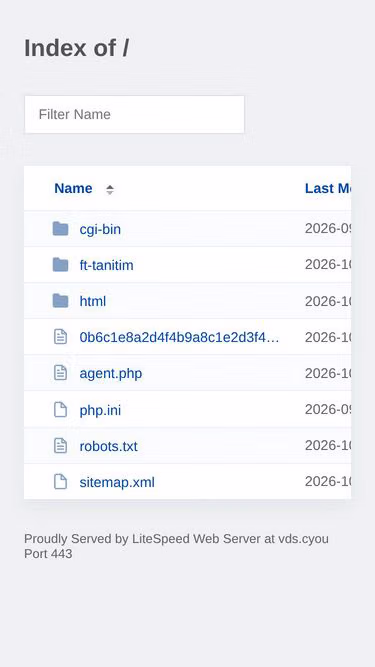Click the php.ini row's modified date

328,409
